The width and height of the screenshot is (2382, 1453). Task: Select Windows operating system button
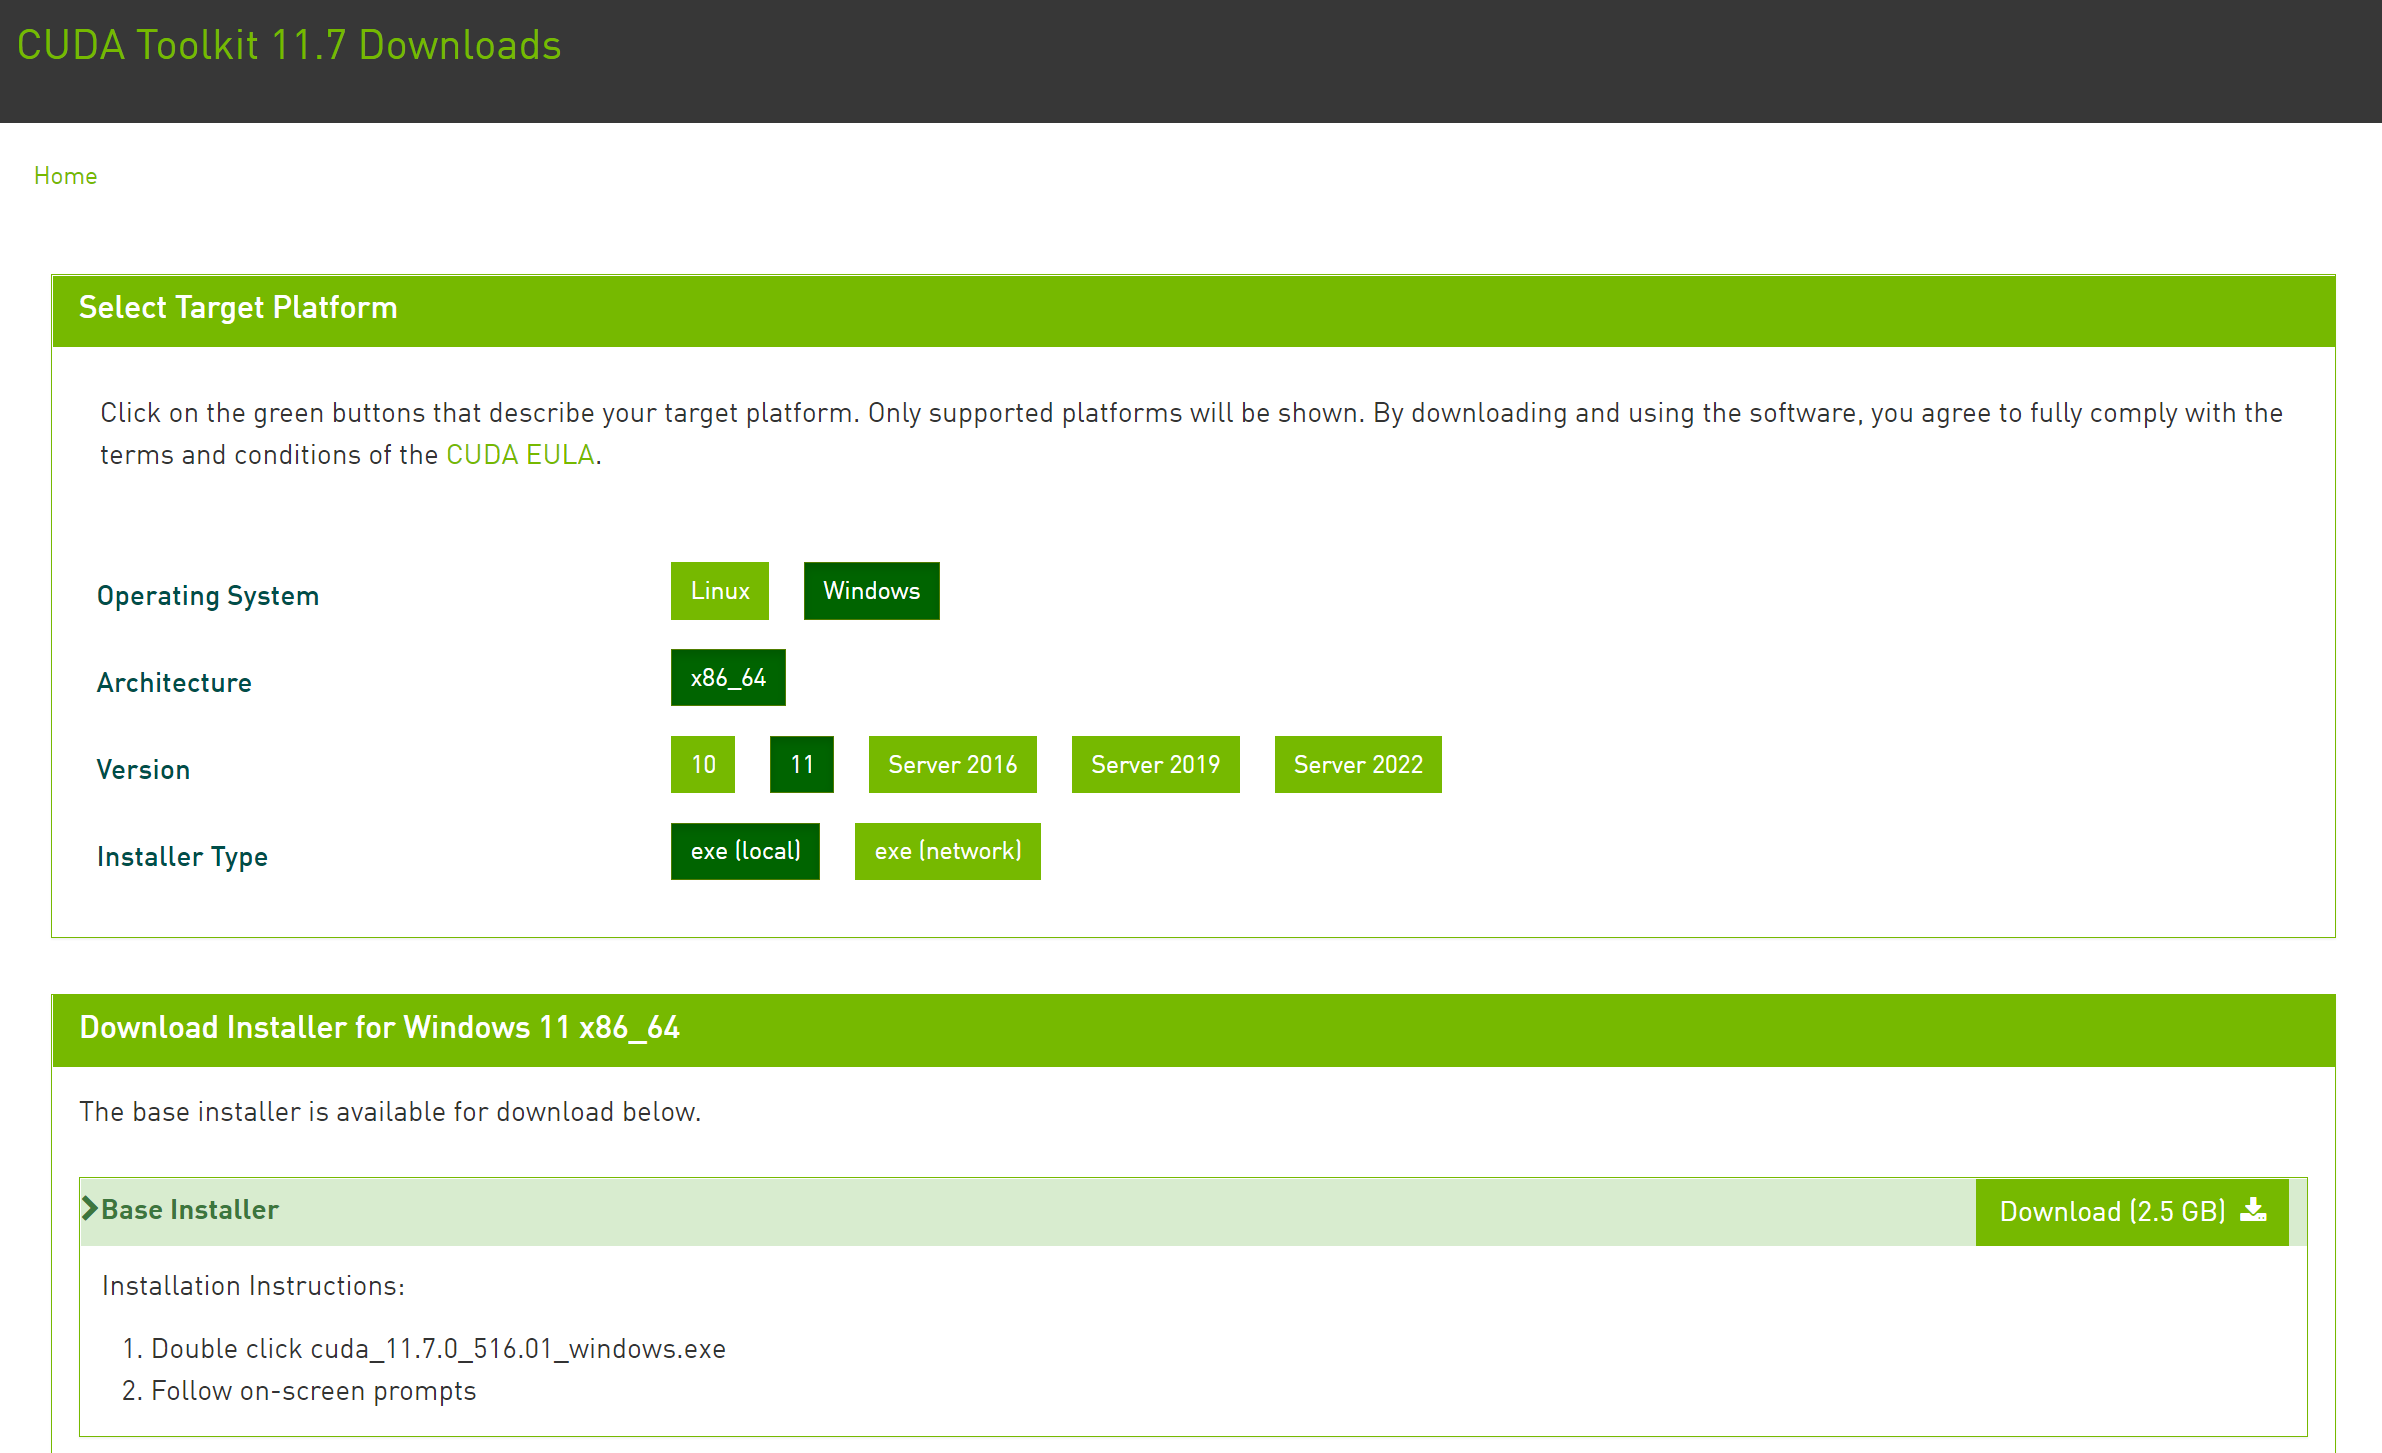pyautogui.click(x=871, y=591)
